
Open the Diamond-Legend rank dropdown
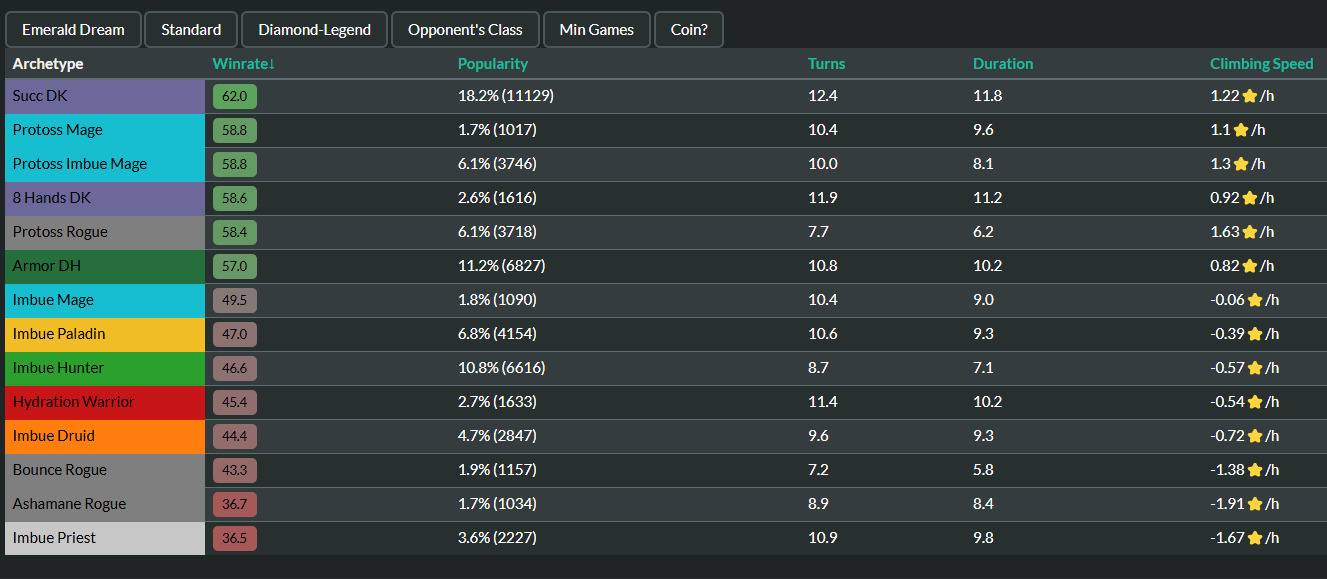[314, 30]
